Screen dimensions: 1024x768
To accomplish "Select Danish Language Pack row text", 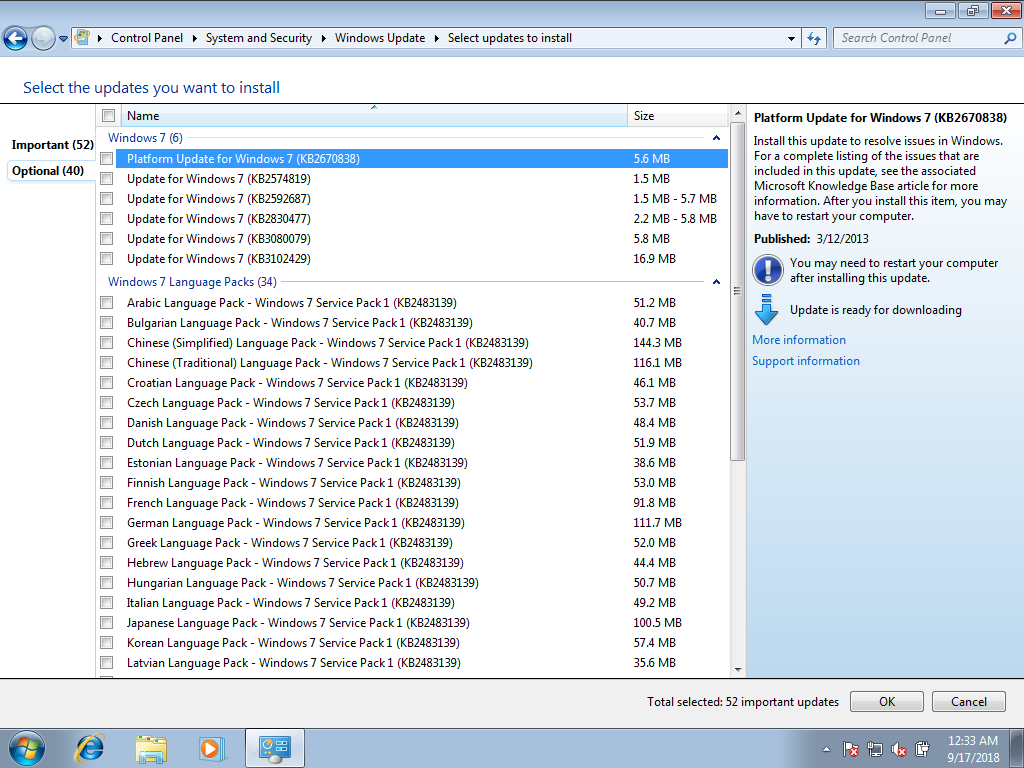I will coord(293,423).
